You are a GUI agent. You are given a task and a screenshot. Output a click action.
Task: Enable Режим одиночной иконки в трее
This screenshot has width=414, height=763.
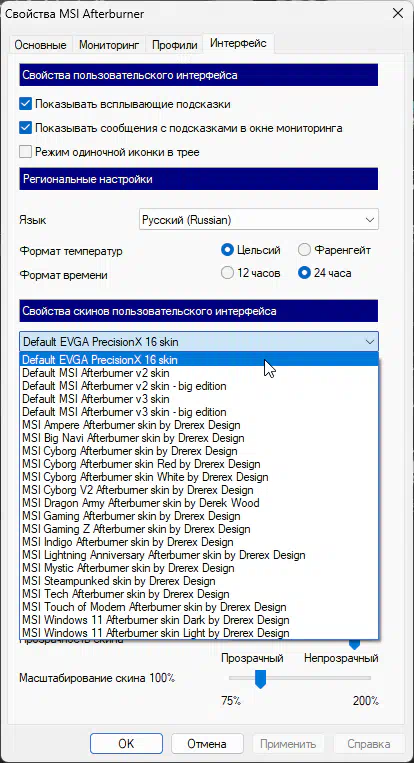pyautogui.click(x=25, y=152)
